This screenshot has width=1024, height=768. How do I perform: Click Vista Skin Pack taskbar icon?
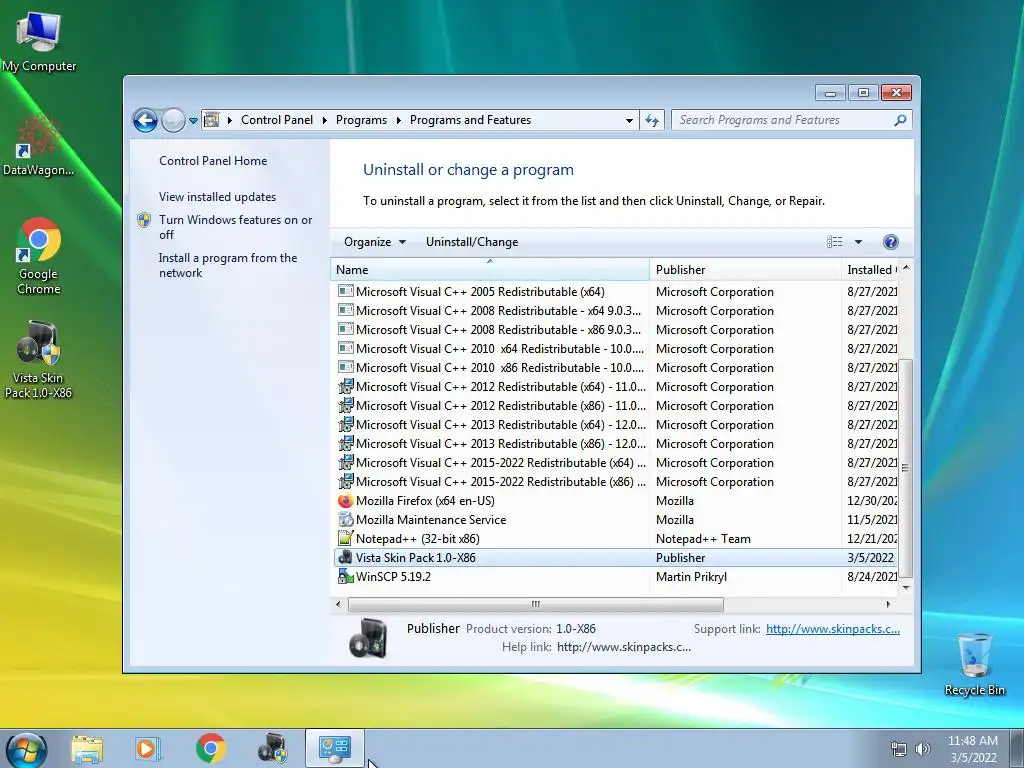click(272, 748)
